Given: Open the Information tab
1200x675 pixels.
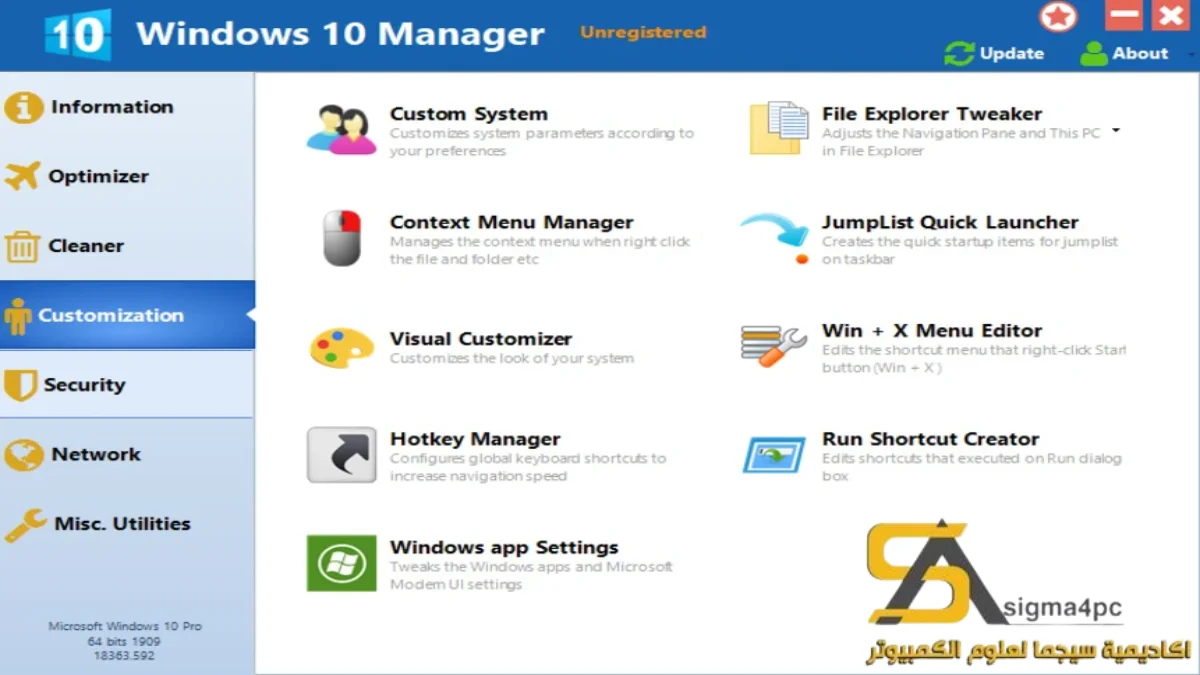Looking at the screenshot, I should tap(127, 107).
